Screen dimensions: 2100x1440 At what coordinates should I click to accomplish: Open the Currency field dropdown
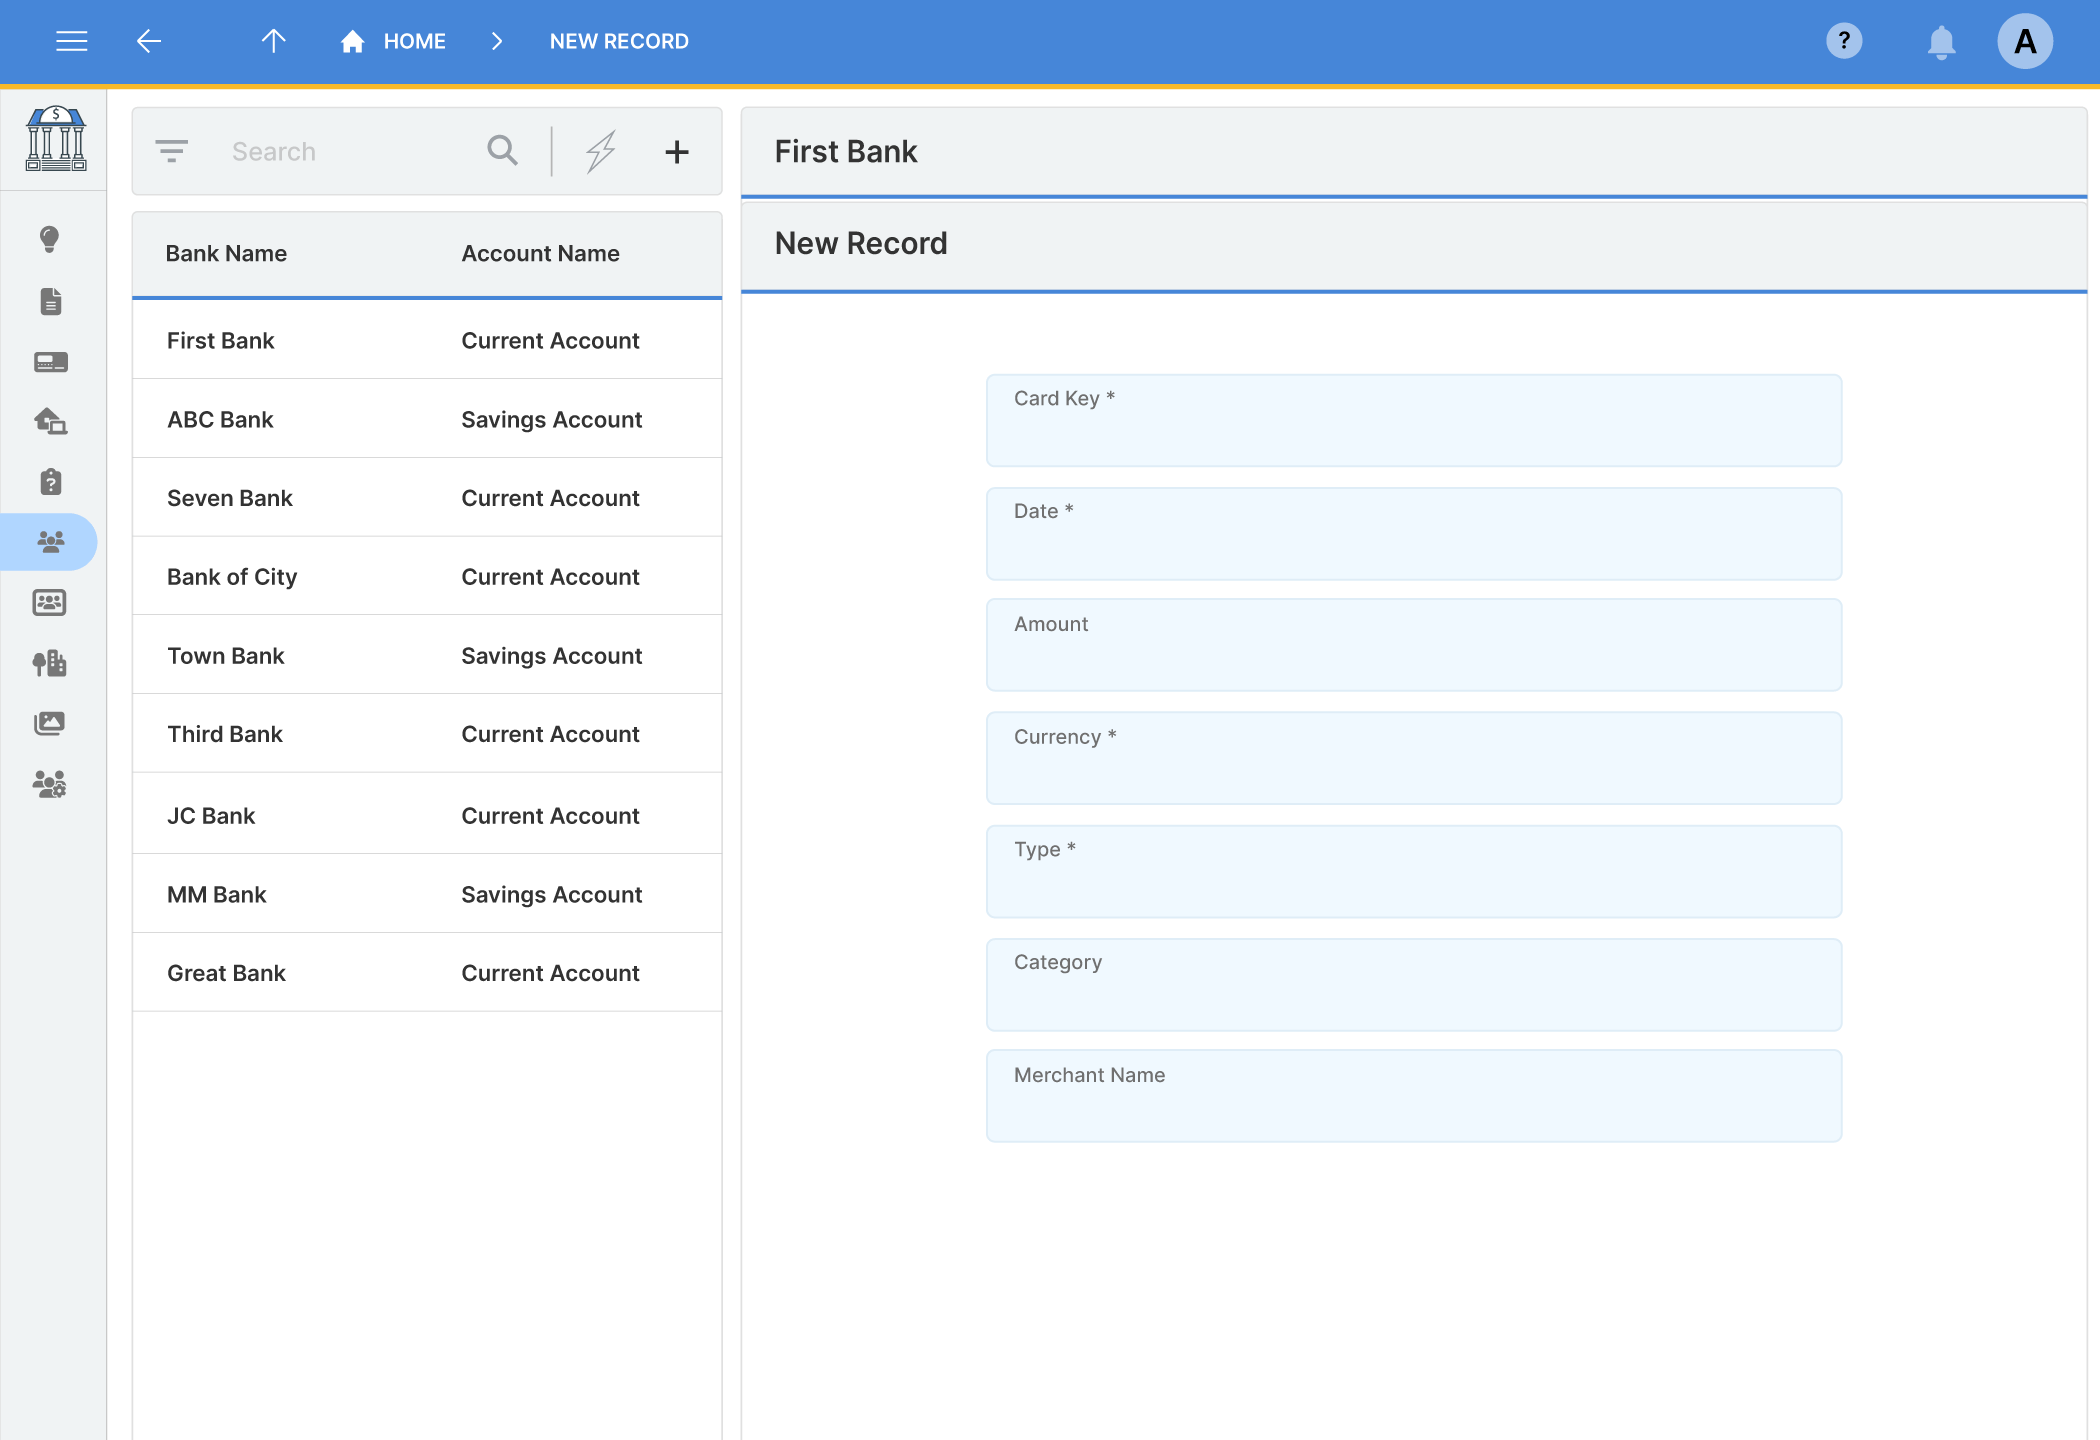coord(1413,758)
